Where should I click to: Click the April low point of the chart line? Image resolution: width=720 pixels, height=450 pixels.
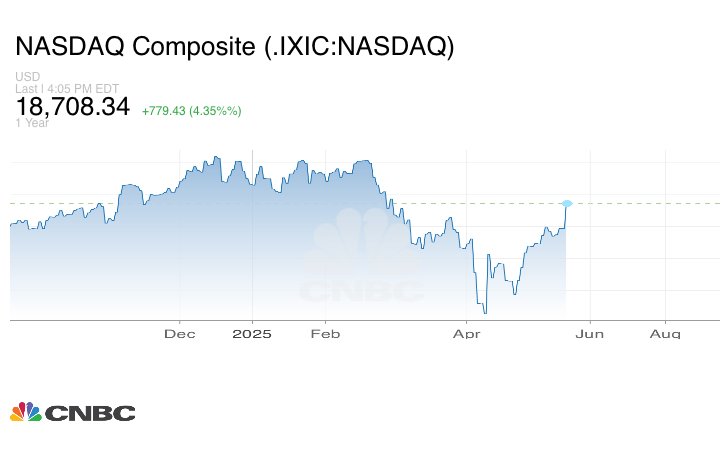(485, 313)
